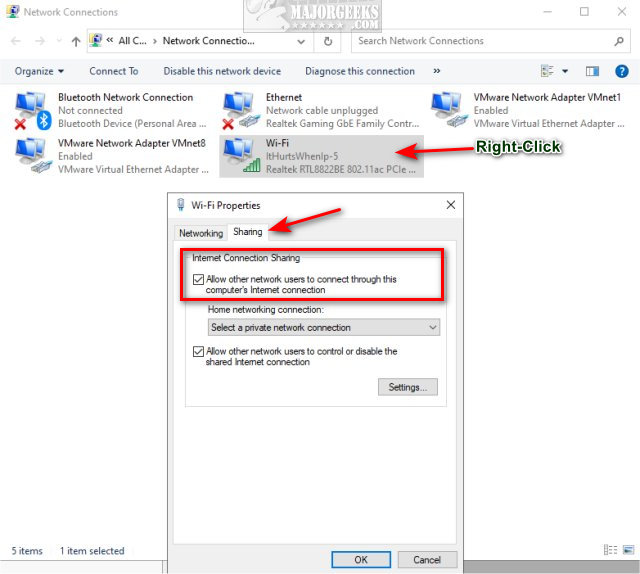Confirm with the OK button
This screenshot has height=574, width=640.
click(361, 560)
